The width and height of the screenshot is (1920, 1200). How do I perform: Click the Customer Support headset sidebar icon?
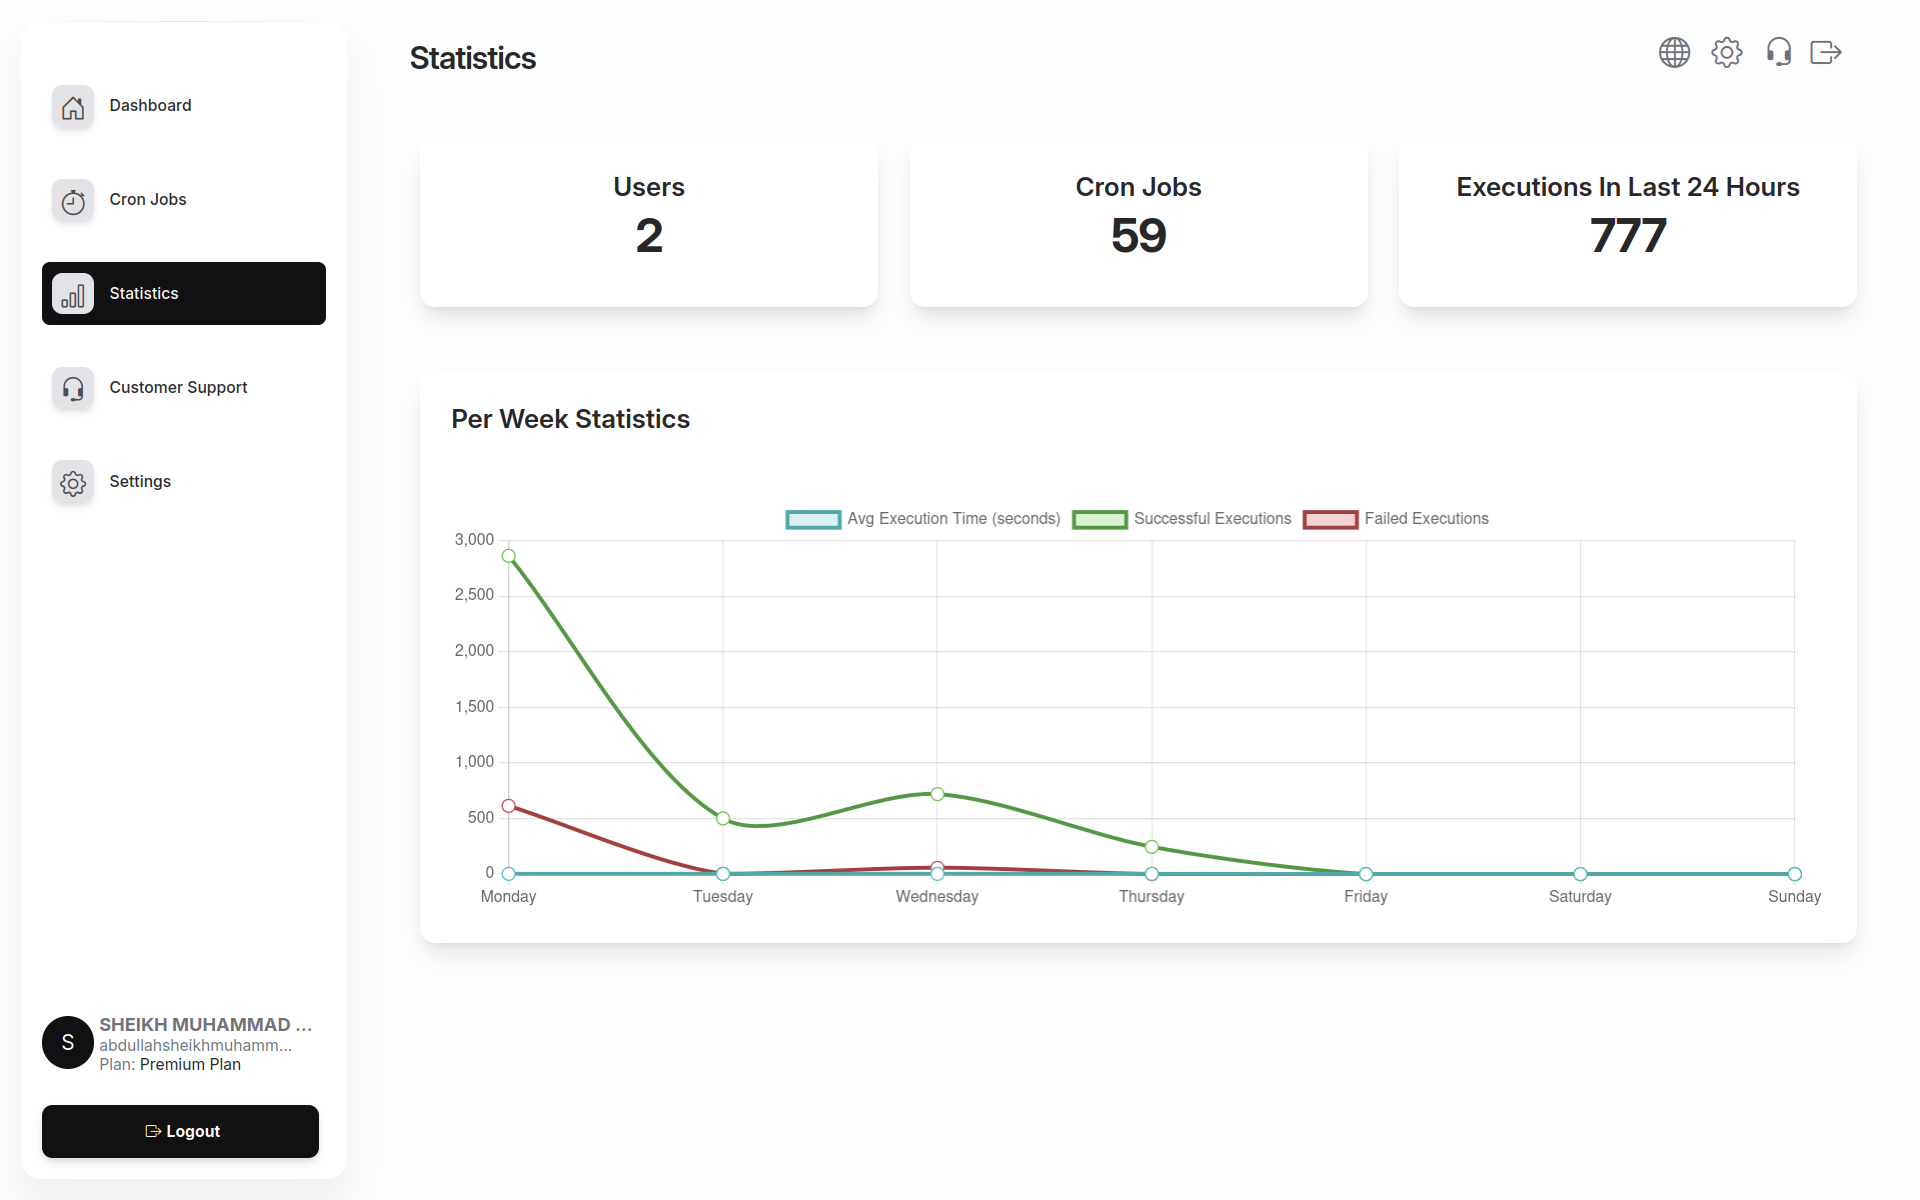click(73, 388)
